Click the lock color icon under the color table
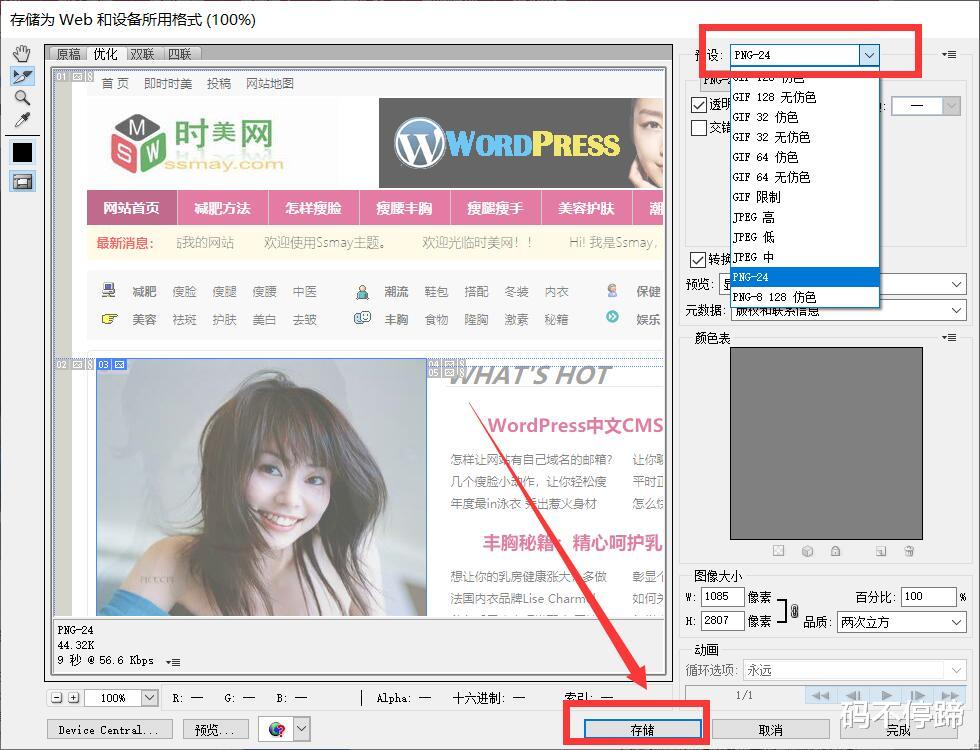This screenshot has width=980, height=750. [836, 551]
